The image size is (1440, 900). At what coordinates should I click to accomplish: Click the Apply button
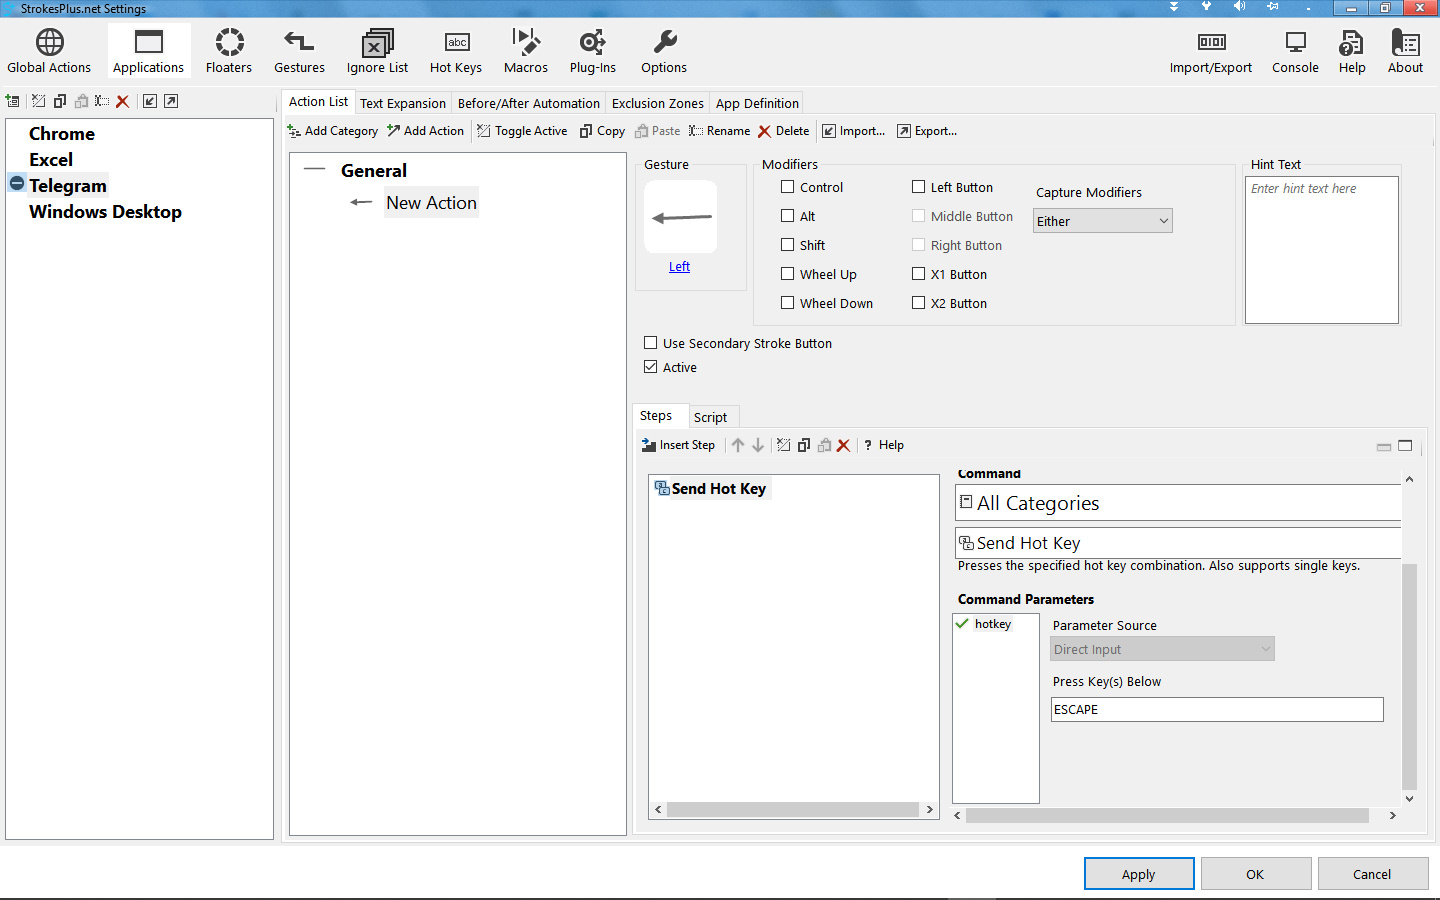click(x=1139, y=874)
